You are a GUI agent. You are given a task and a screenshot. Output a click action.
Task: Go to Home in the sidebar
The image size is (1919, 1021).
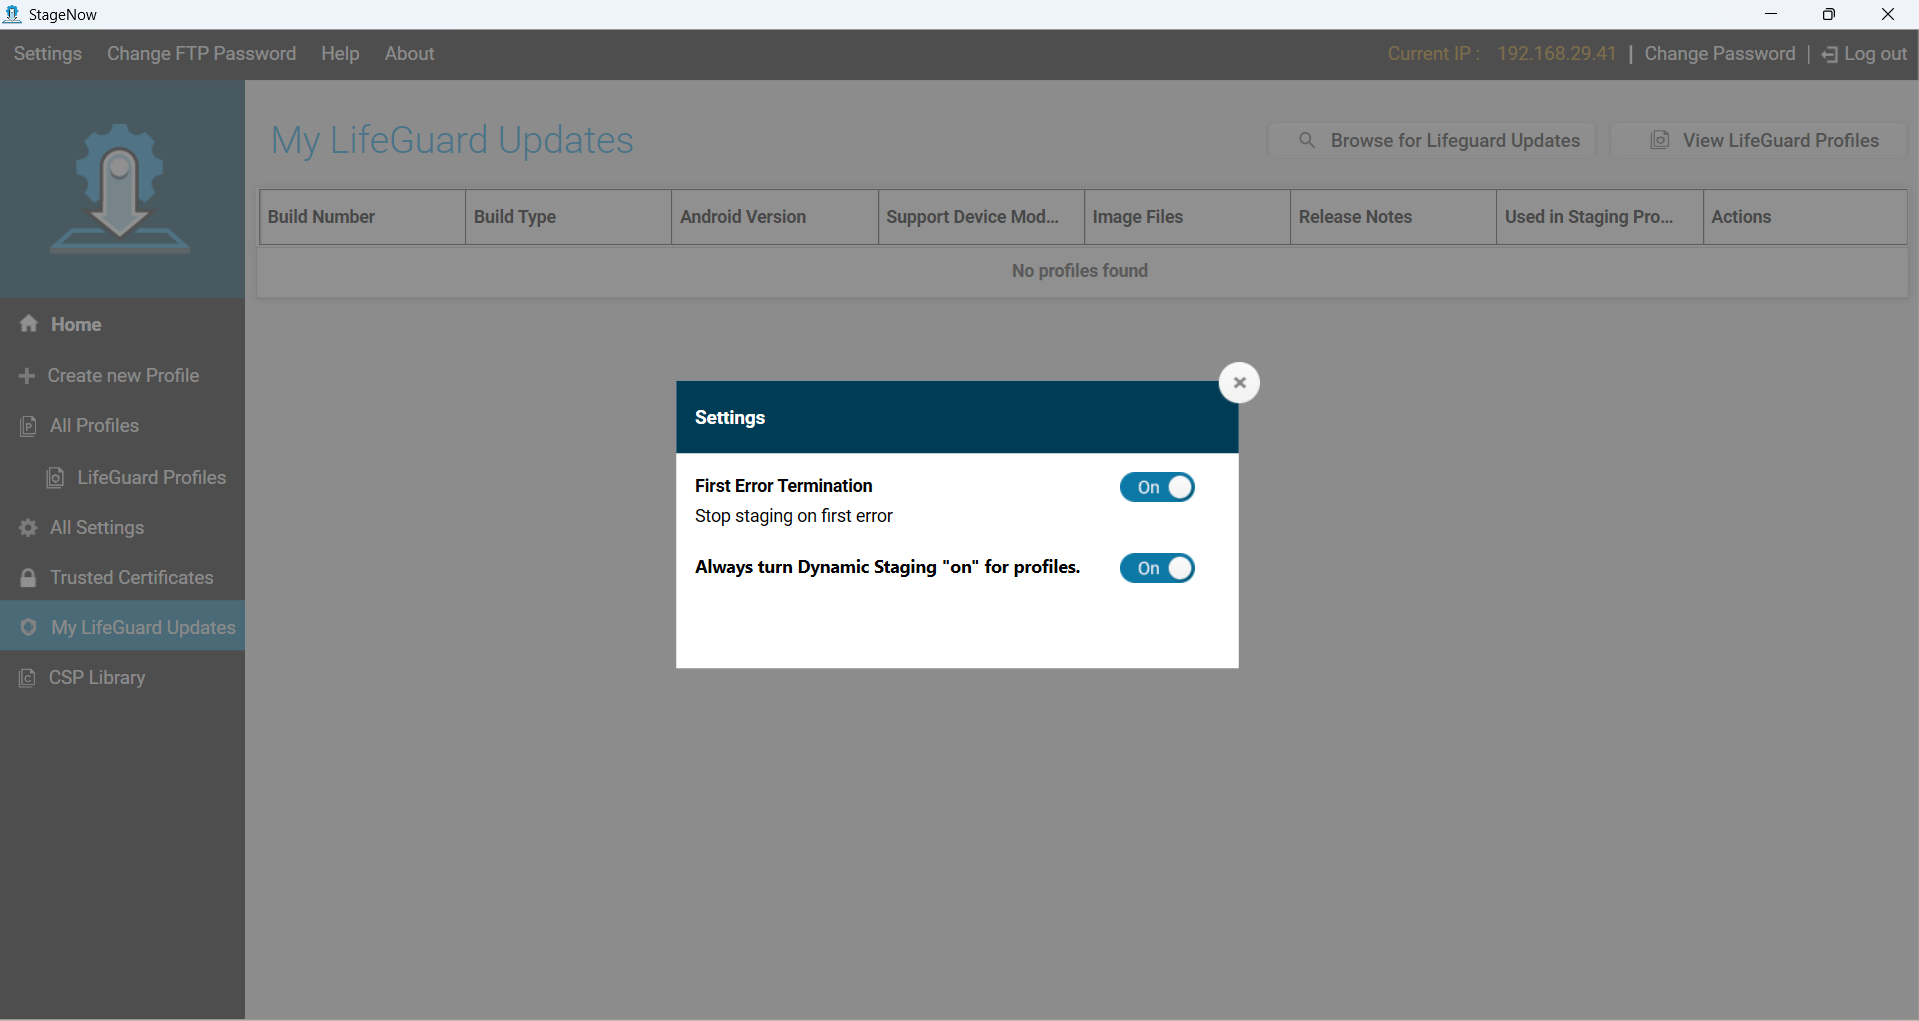pyautogui.click(x=122, y=324)
